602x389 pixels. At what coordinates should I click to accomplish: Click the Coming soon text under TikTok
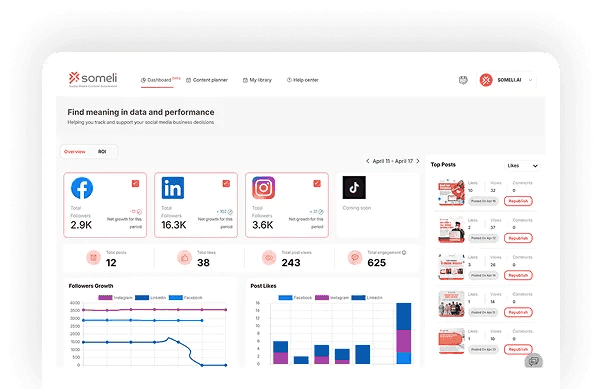point(357,208)
